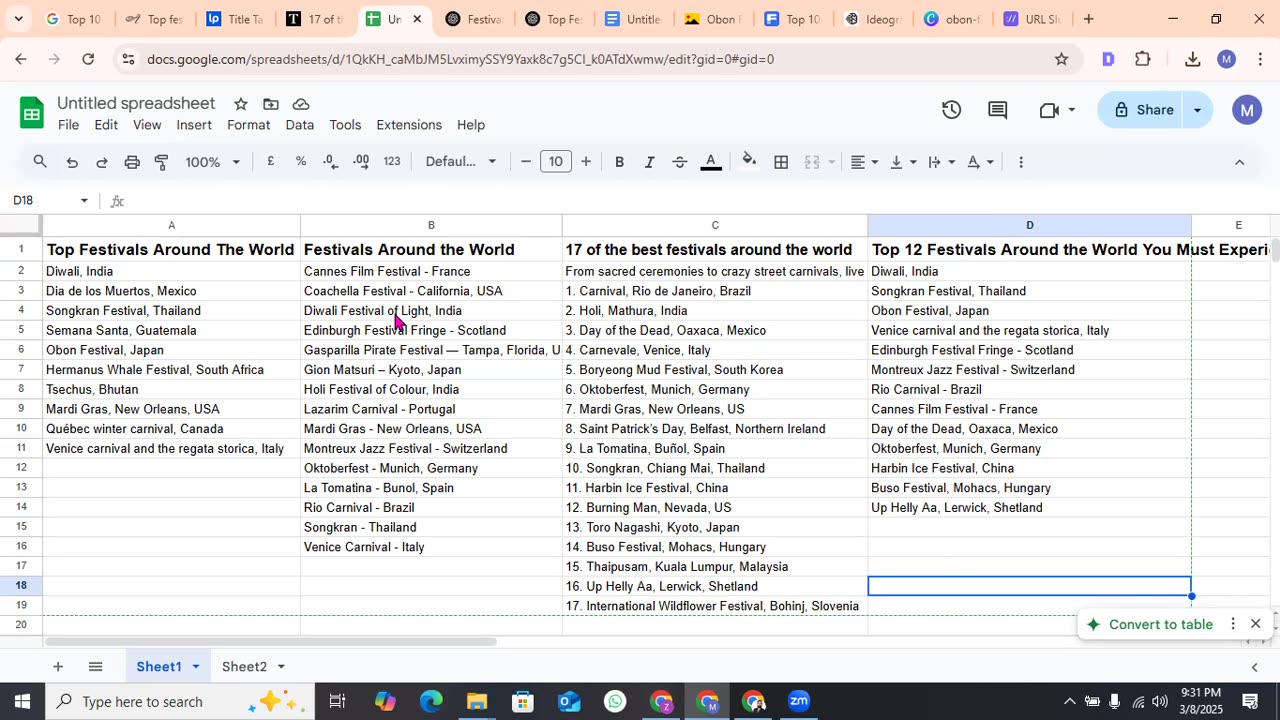Click the search menus magnifier icon
Viewport: 1280px width, 720px height.
pos(40,162)
